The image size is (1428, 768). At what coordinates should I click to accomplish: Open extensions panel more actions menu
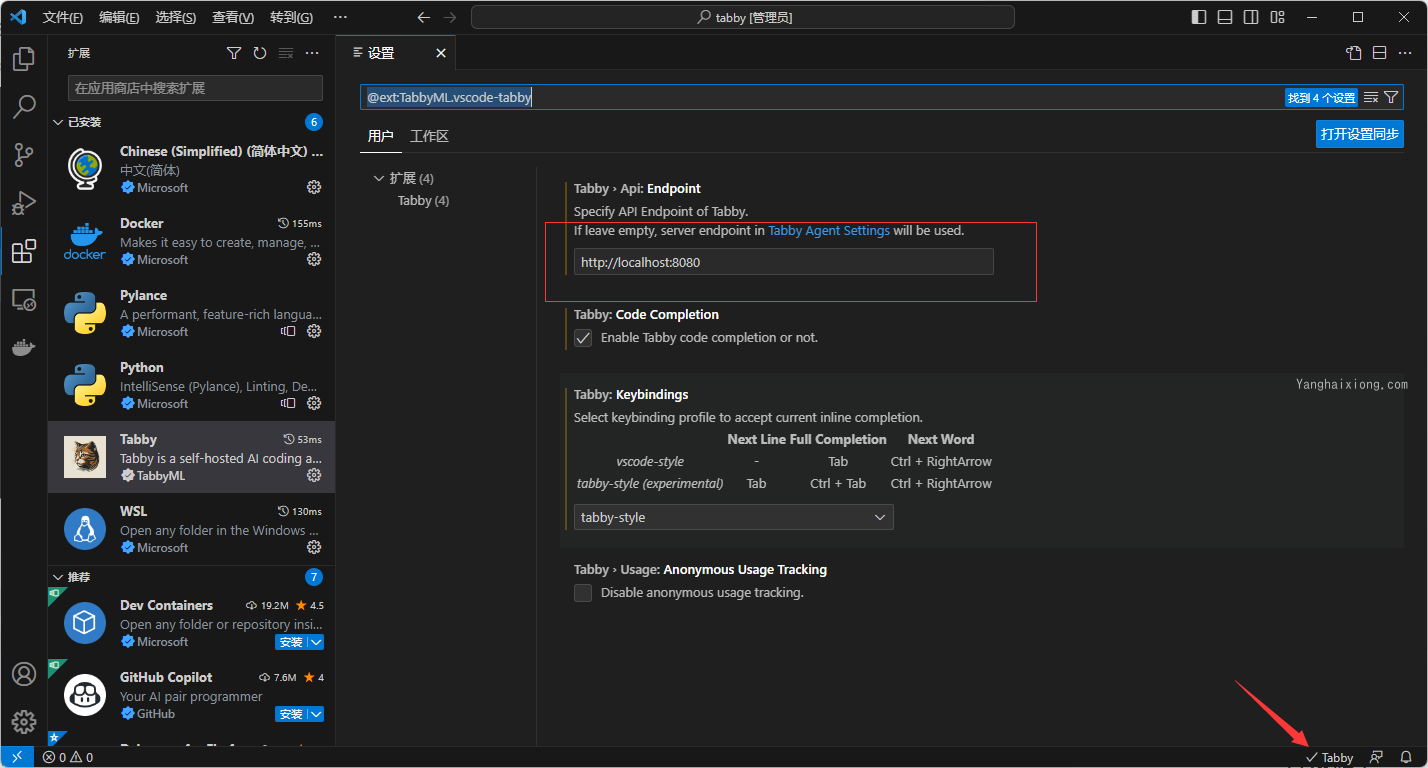coord(312,53)
